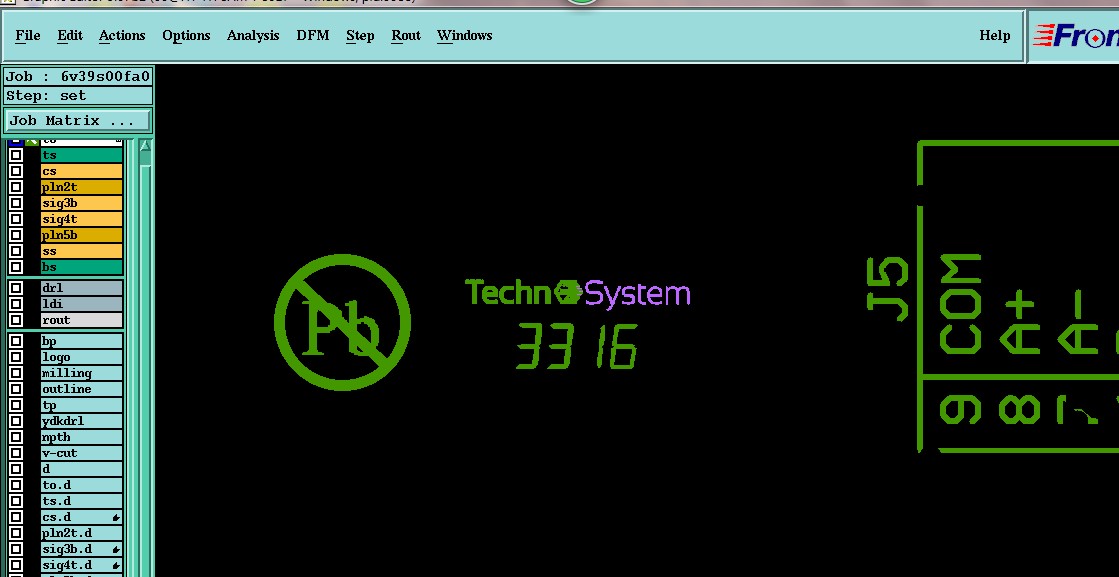The image size is (1119, 577).
Task: Open the File menu
Action: tap(28, 36)
